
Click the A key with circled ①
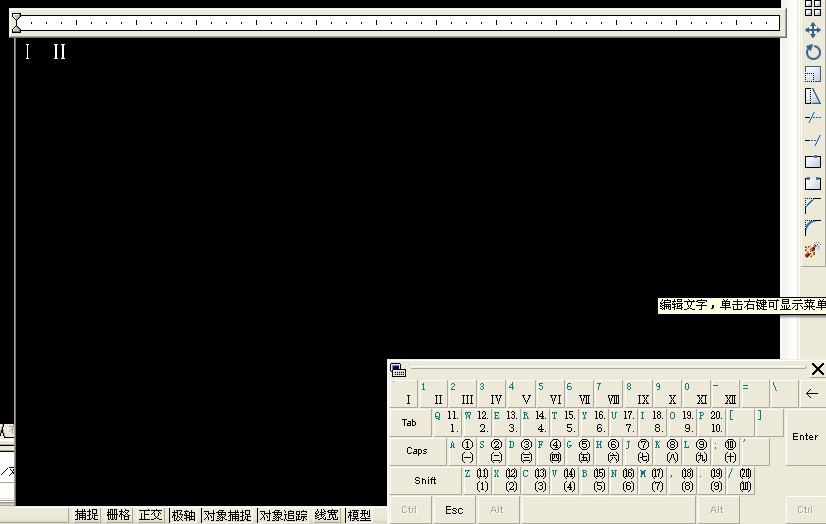click(462, 451)
